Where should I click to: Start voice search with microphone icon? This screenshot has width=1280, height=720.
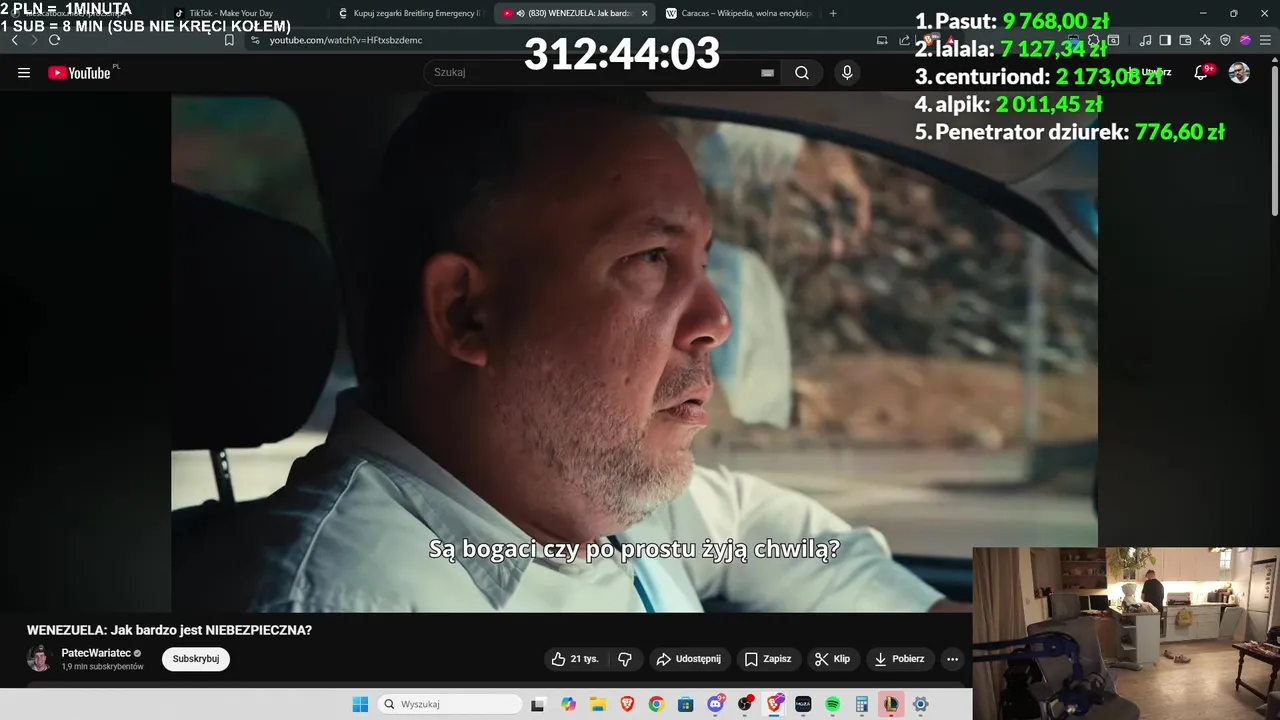(x=847, y=72)
